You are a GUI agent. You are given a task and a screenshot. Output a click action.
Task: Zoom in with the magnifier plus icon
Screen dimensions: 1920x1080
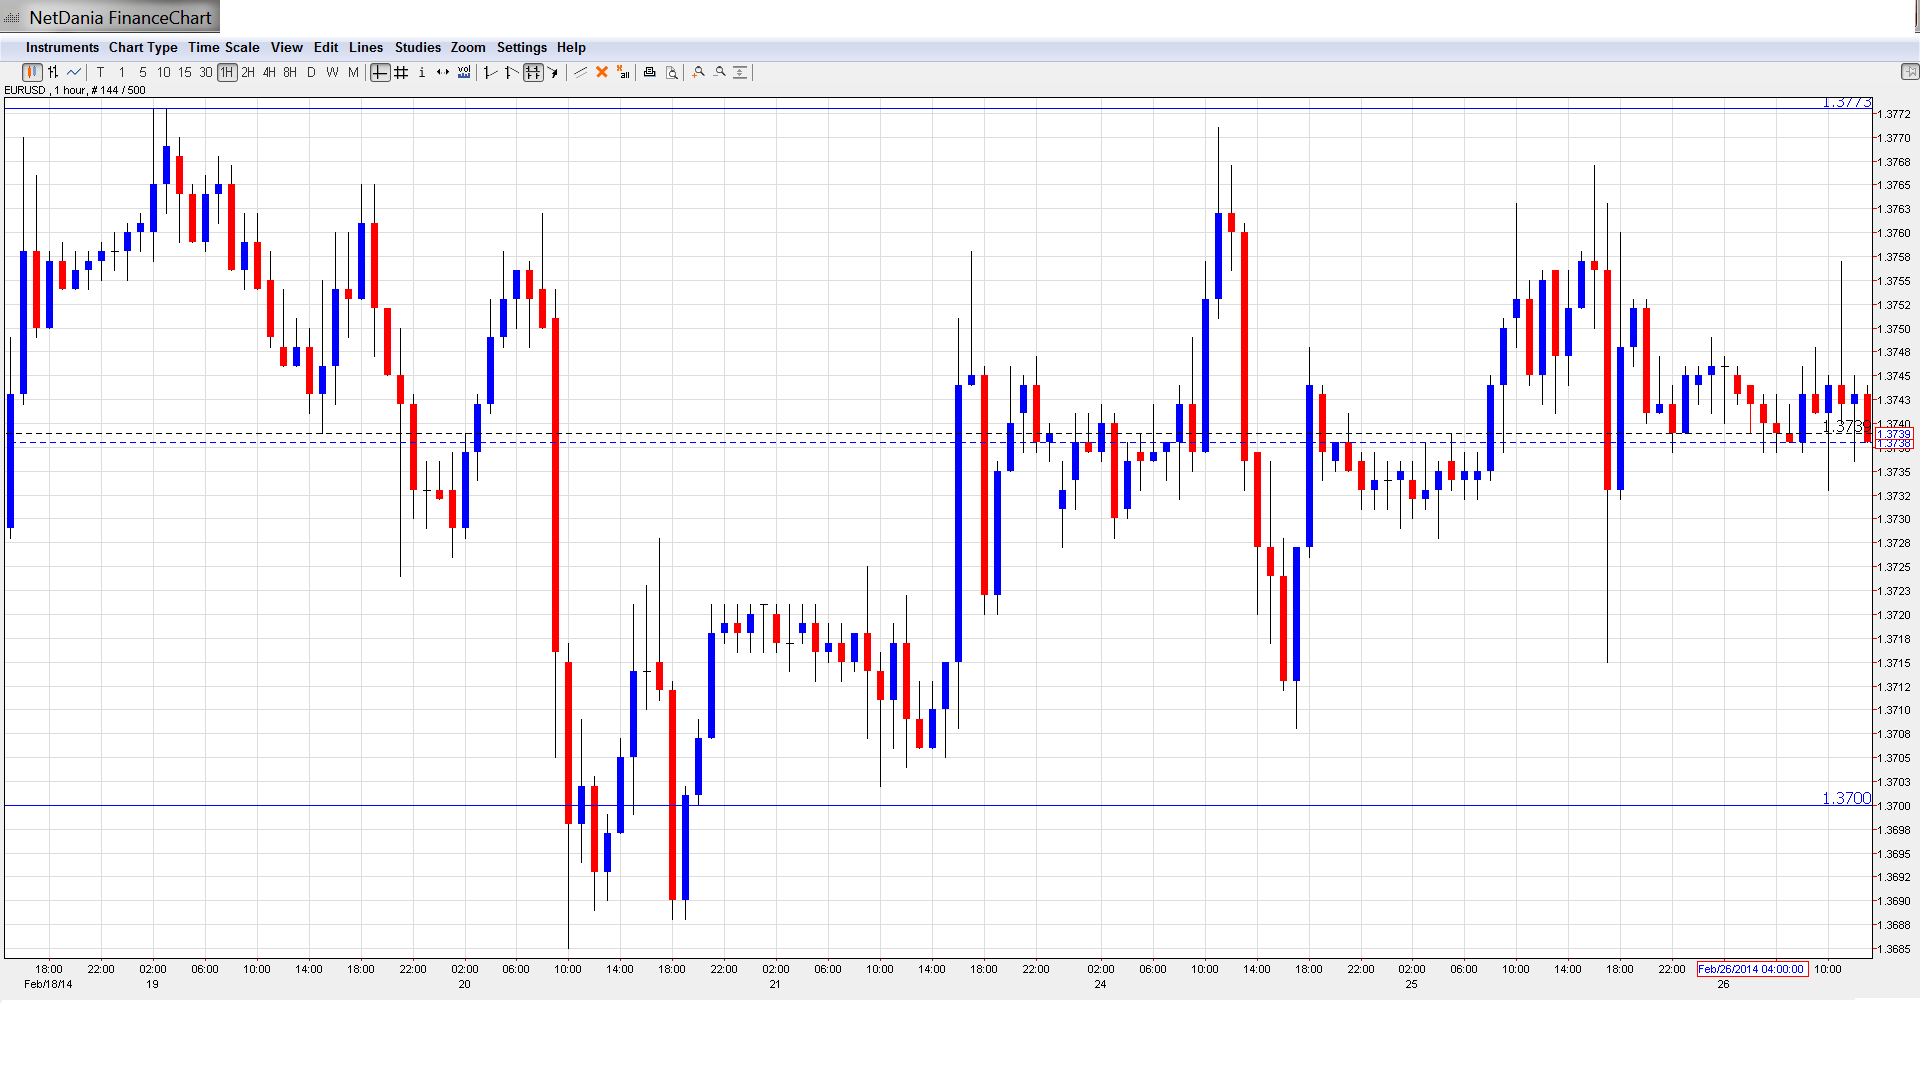(x=699, y=72)
